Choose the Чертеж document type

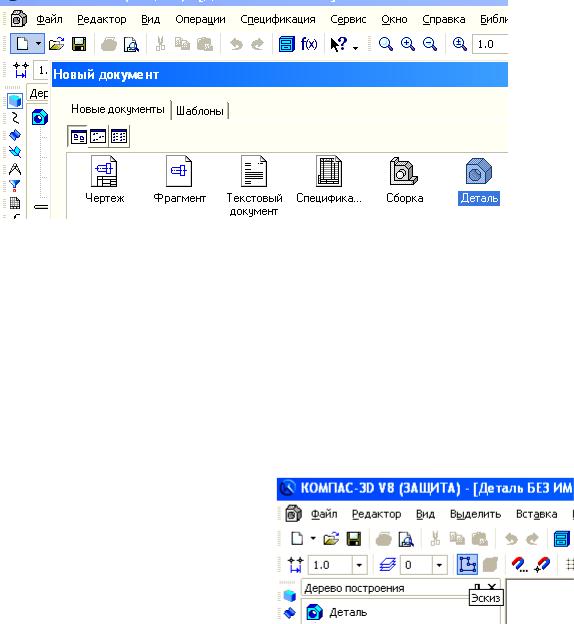coord(104,171)
